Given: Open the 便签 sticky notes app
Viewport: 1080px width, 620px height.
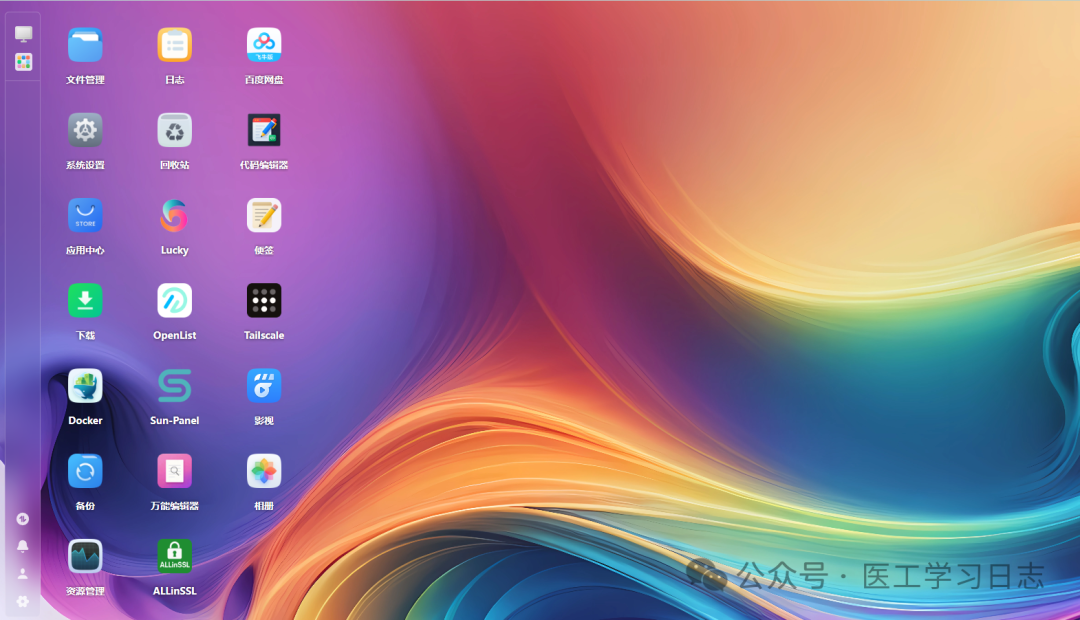Looking at the screenshot, I should point(263,215).
